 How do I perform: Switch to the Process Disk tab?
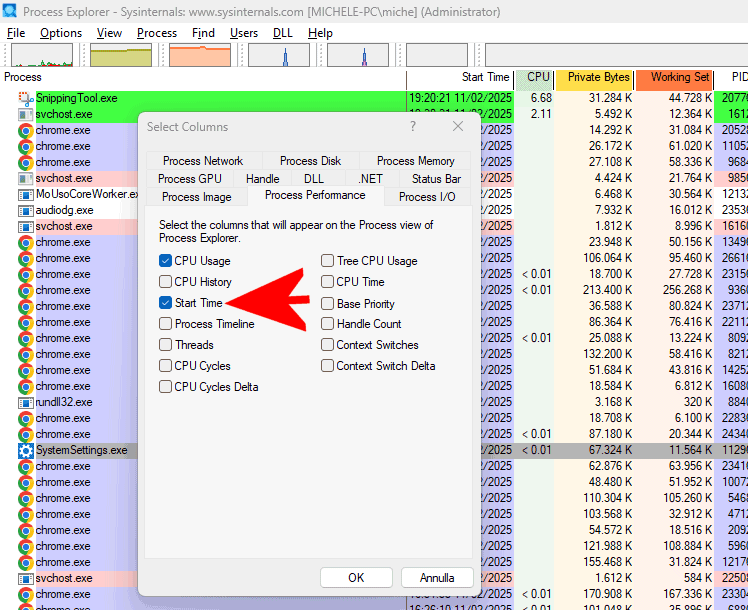[311, 161]
